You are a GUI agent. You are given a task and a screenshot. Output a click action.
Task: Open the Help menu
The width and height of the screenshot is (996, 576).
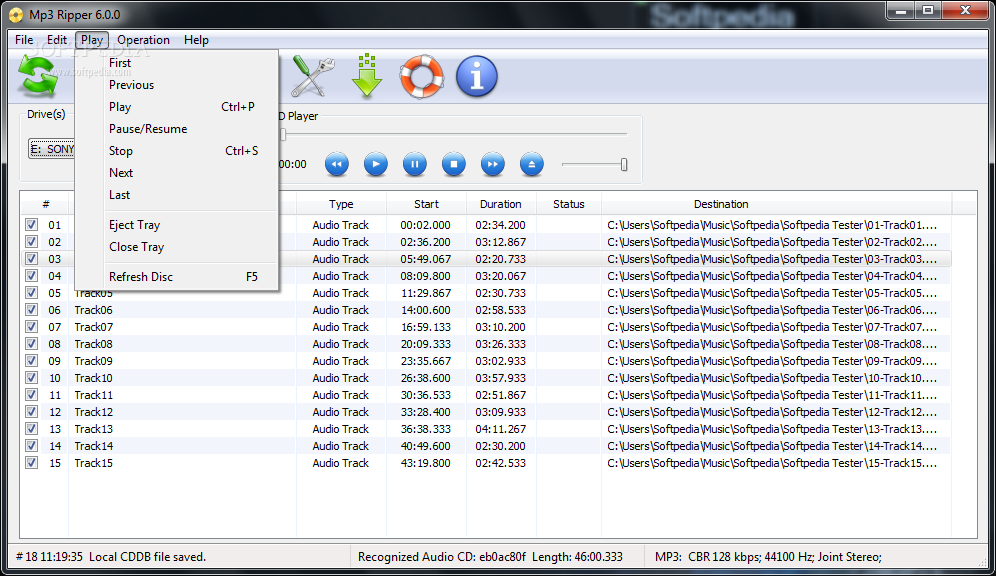pos(196,40)
